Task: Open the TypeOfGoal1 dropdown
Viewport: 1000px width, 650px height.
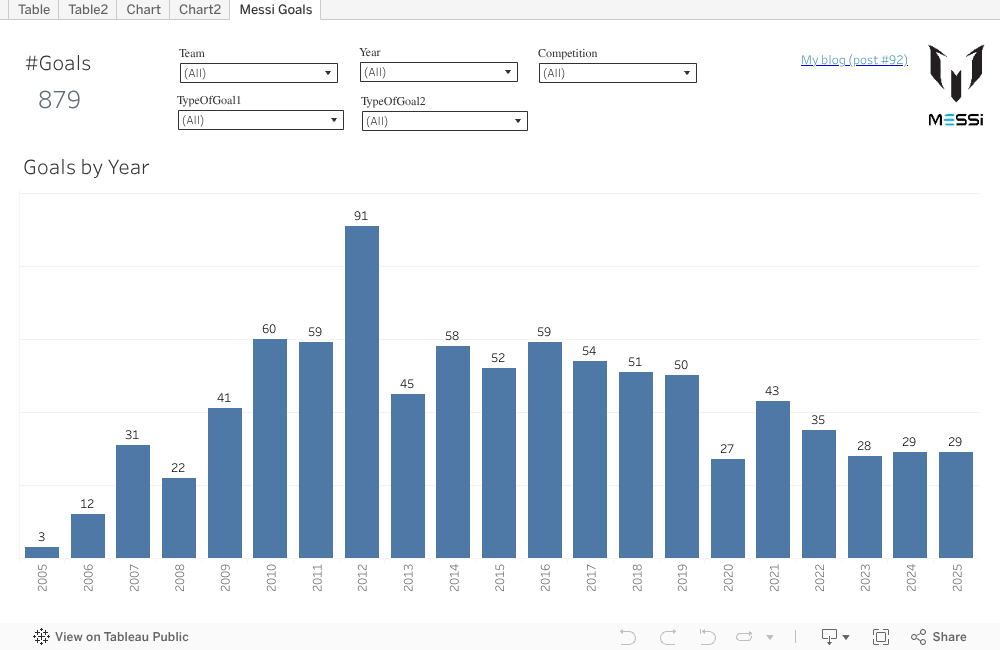Action: (260, 120)
